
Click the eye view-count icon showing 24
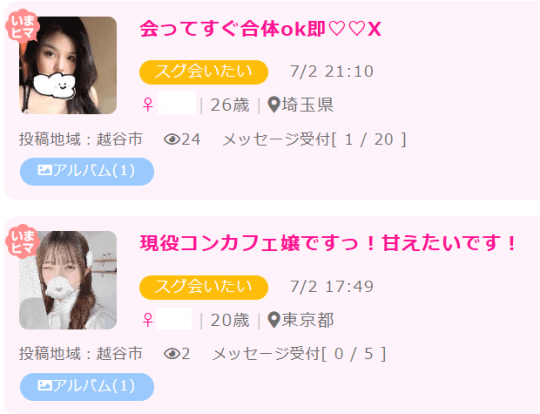172,139
